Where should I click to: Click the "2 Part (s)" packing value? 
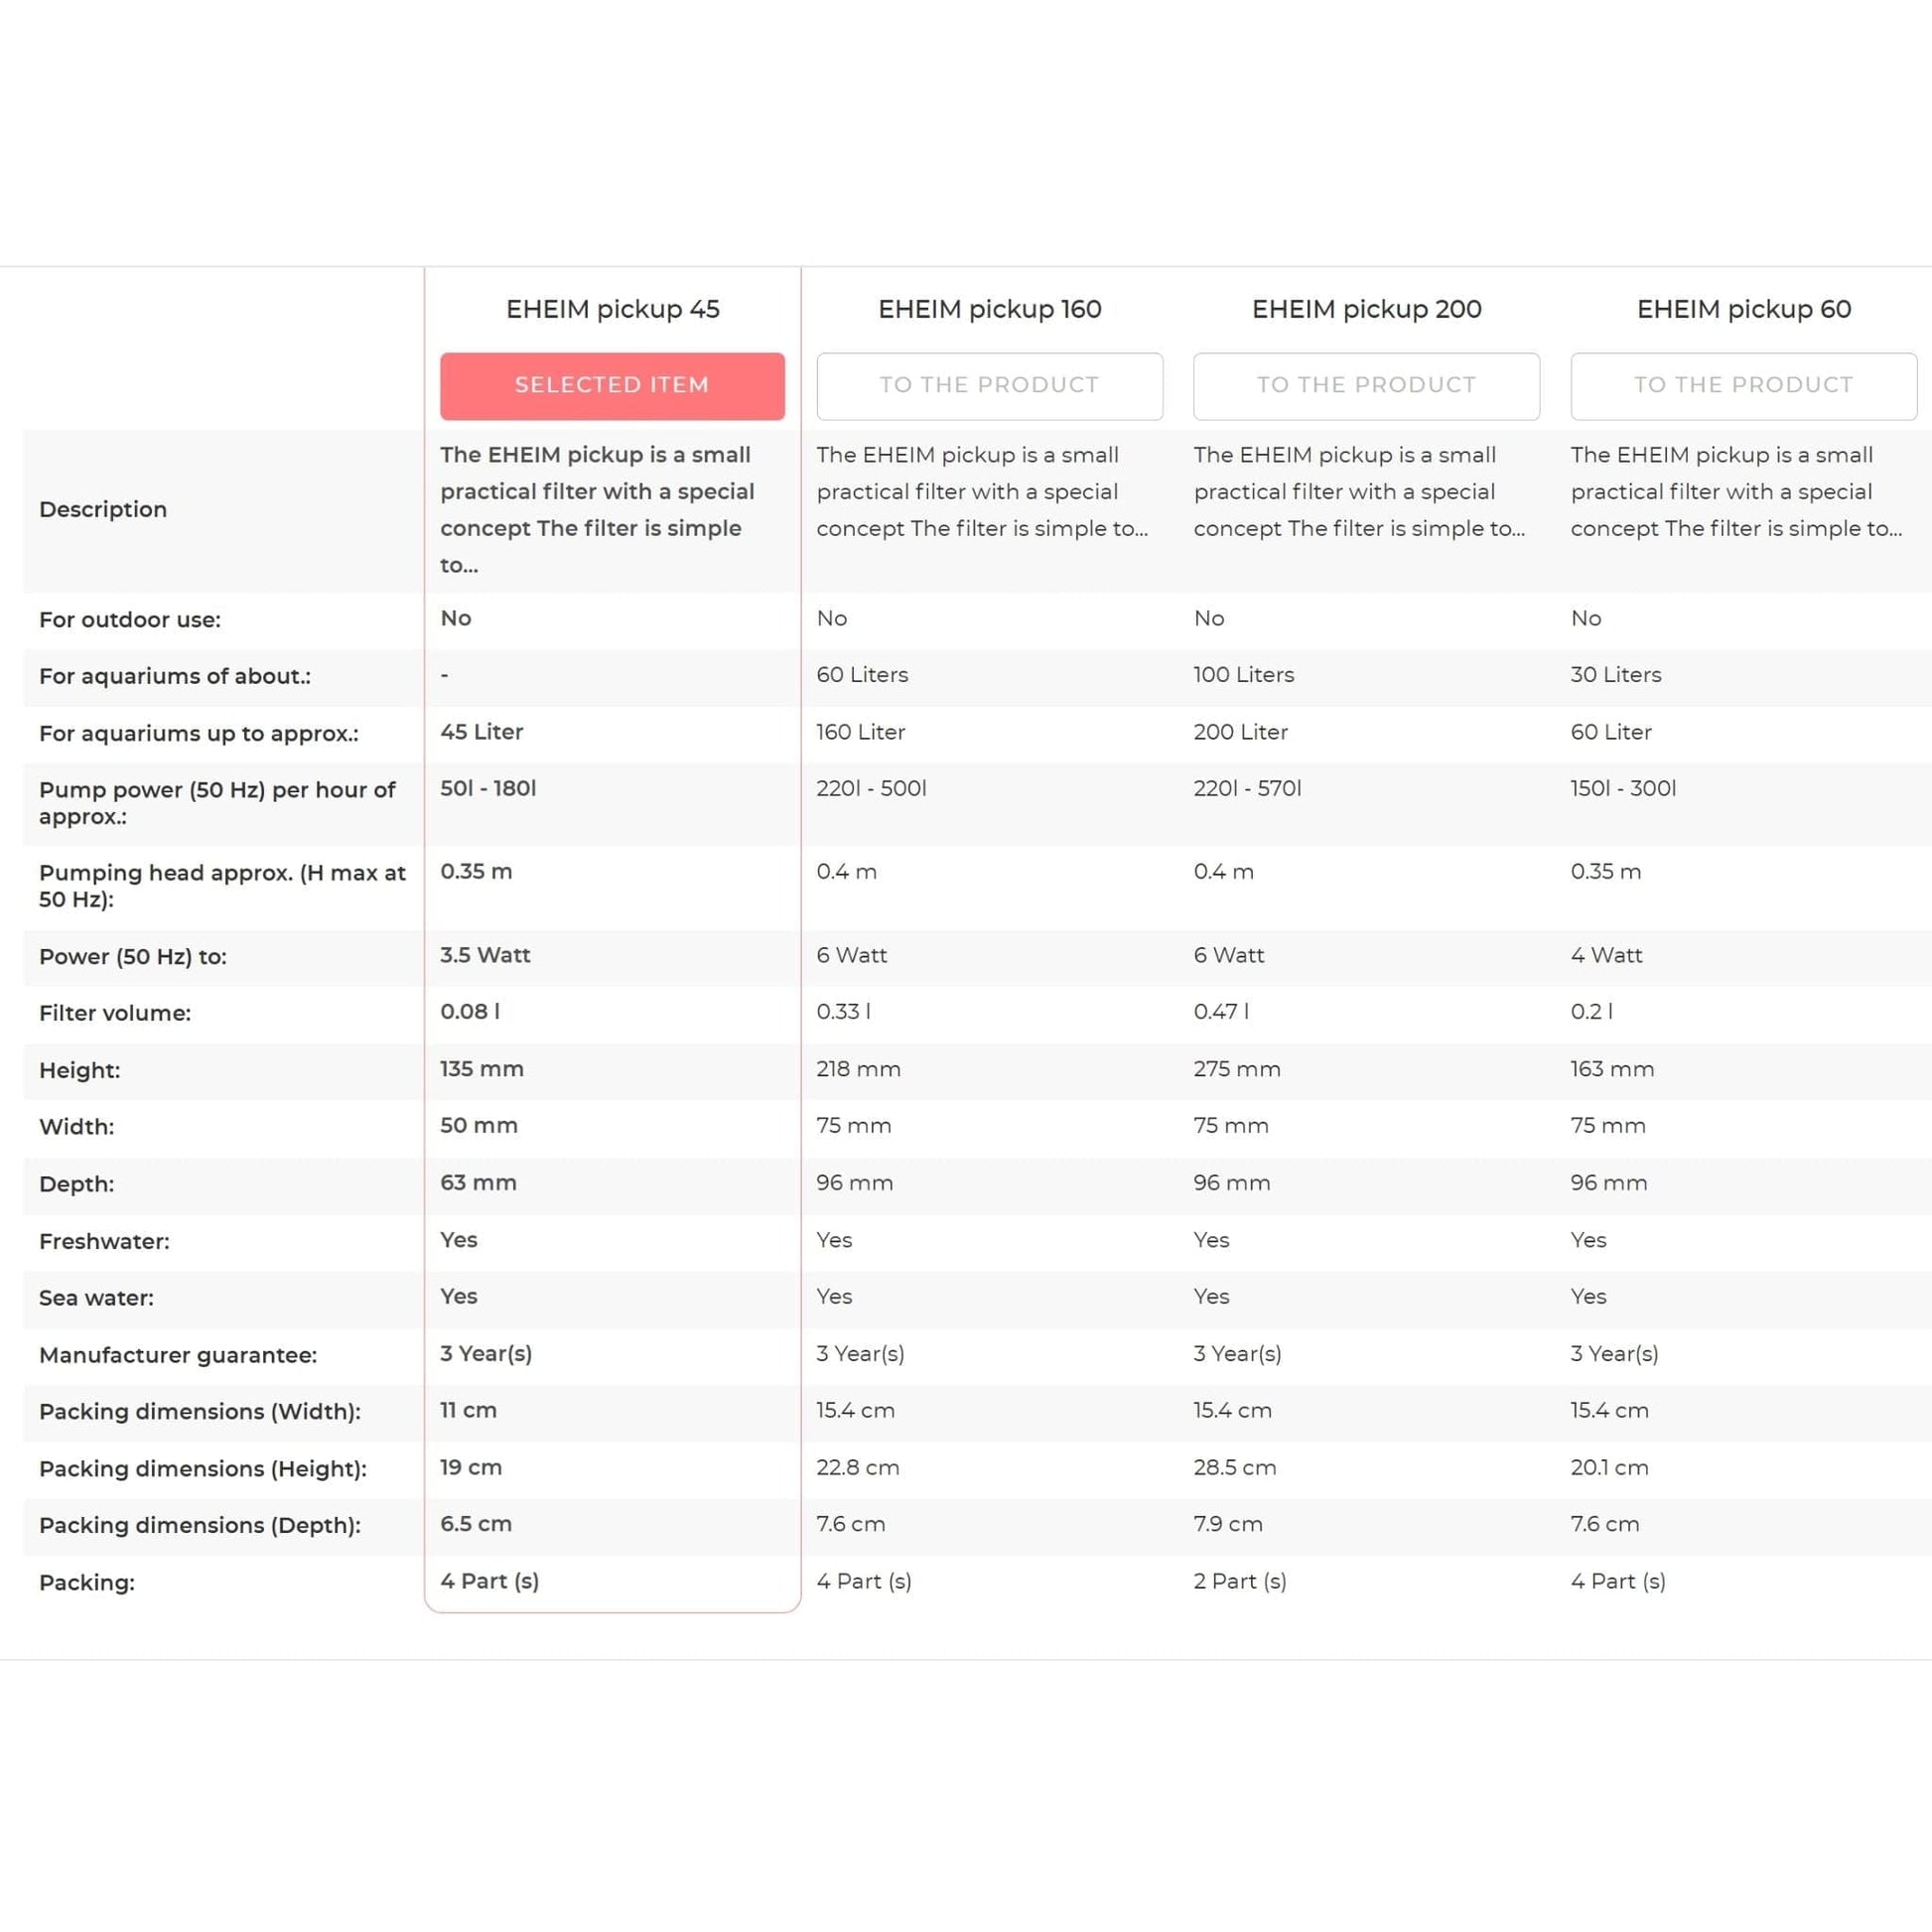[x=1239, y=1581]
